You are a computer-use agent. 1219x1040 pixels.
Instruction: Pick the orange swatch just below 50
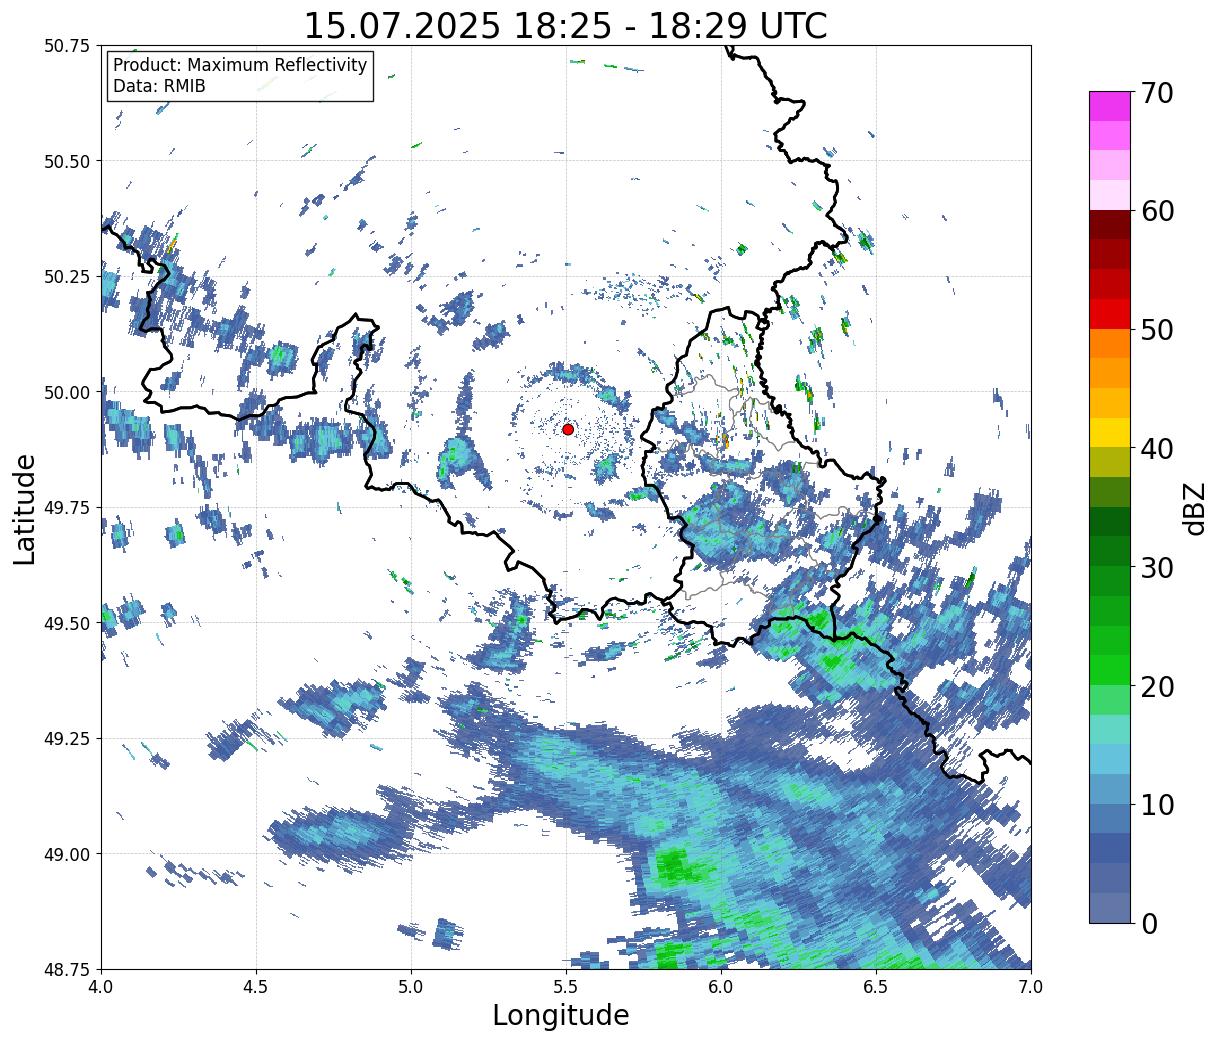pos(1109,343)
